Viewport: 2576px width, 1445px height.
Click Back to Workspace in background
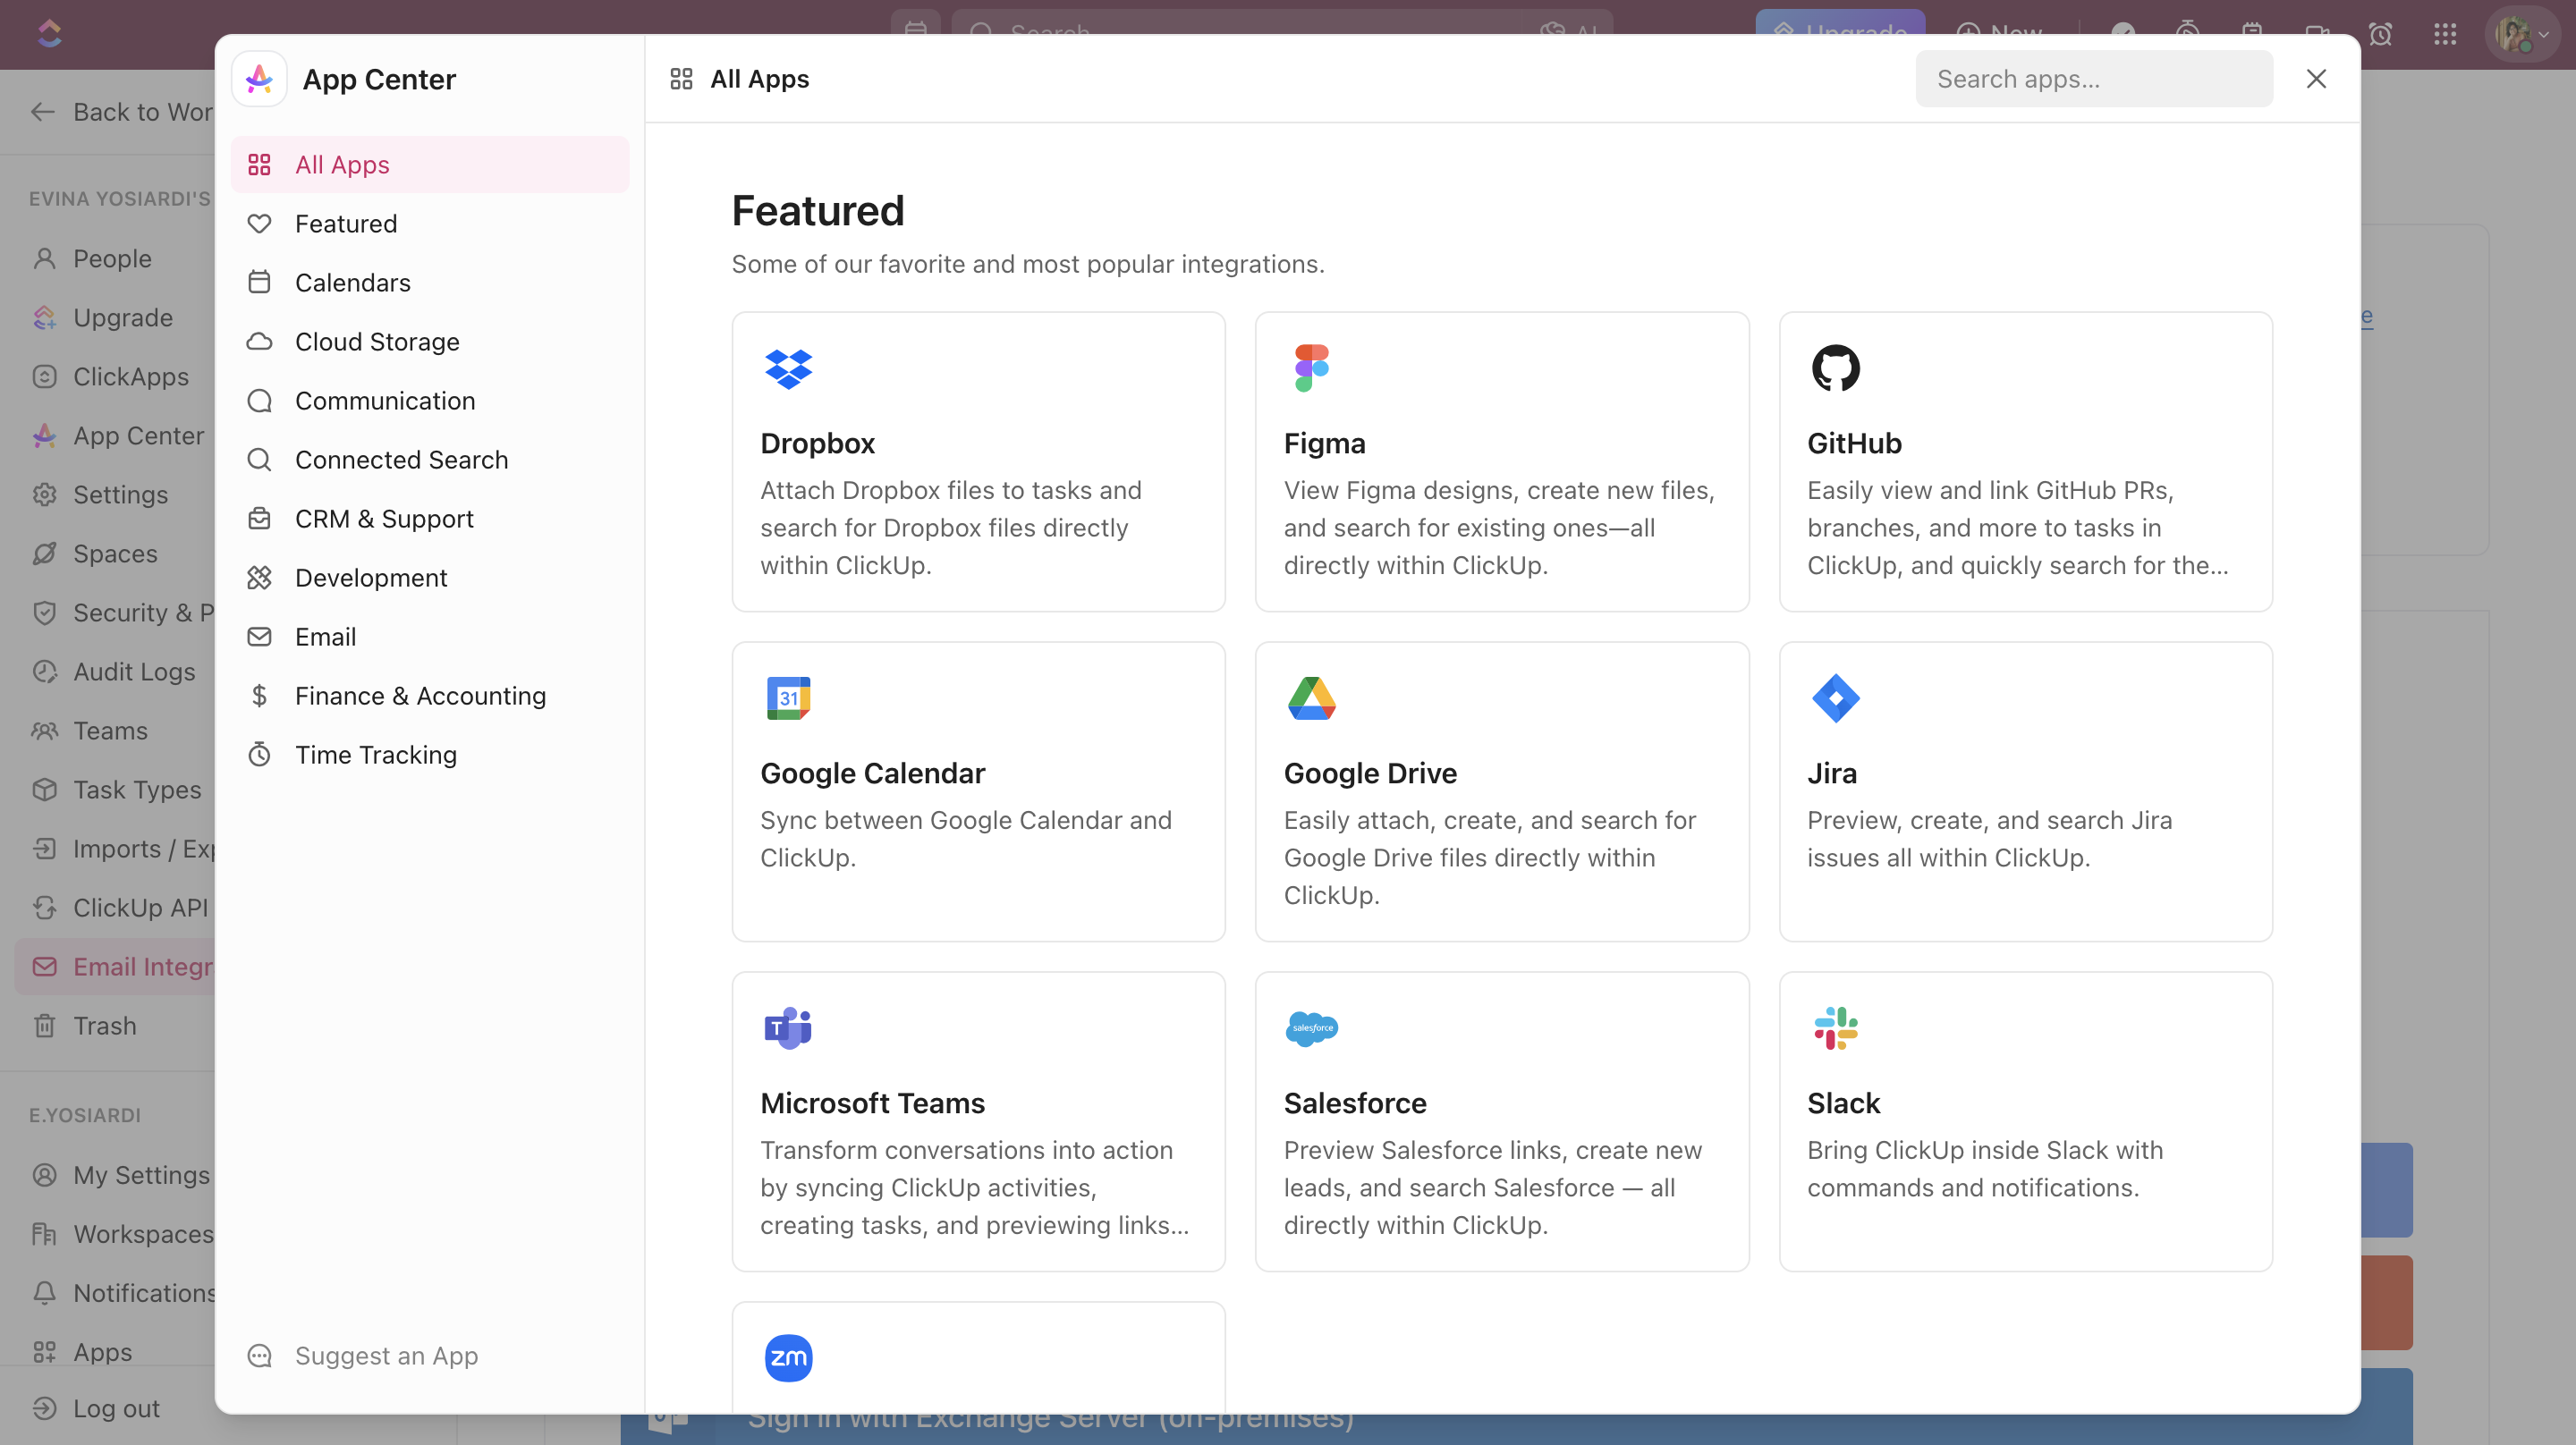(121, 112)
